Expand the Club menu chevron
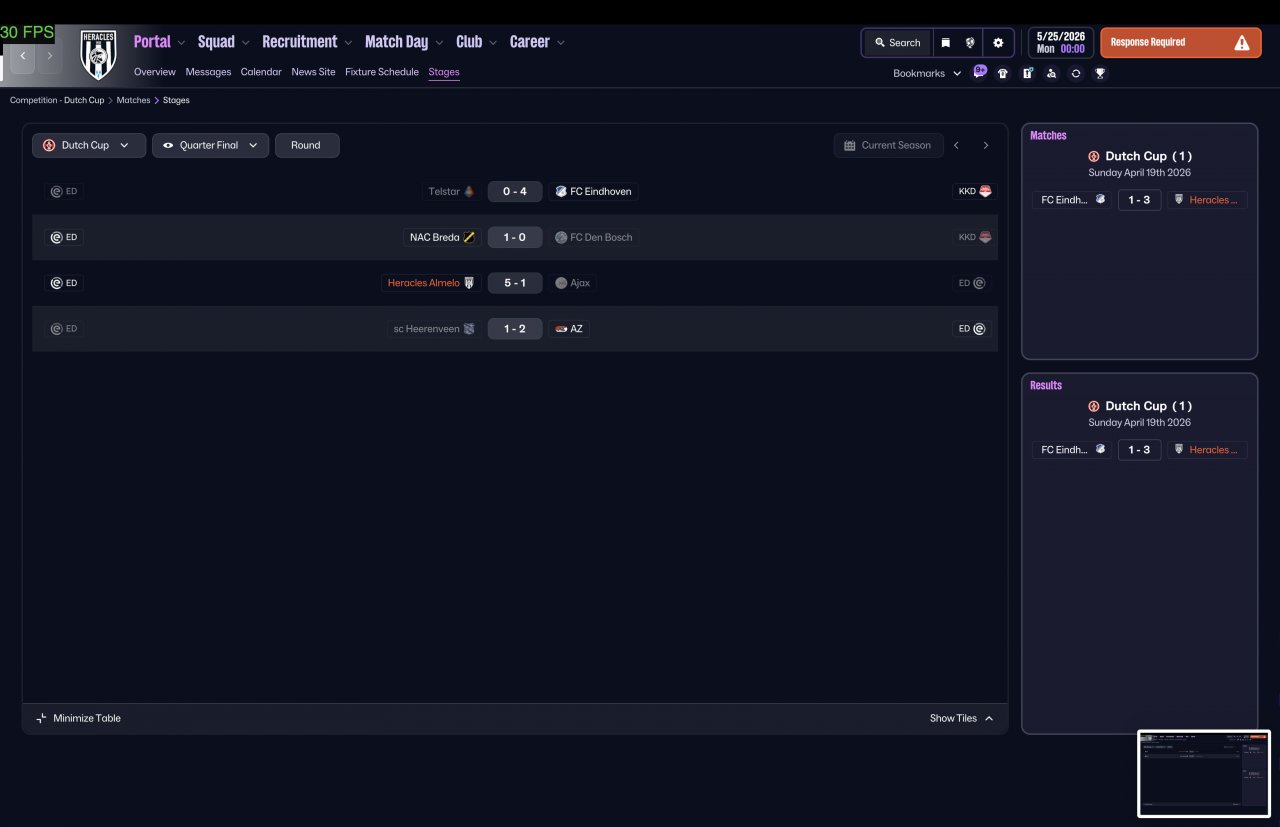Image resolution: width=1280 pixels, height=827 pixels. tap(493, 43)
